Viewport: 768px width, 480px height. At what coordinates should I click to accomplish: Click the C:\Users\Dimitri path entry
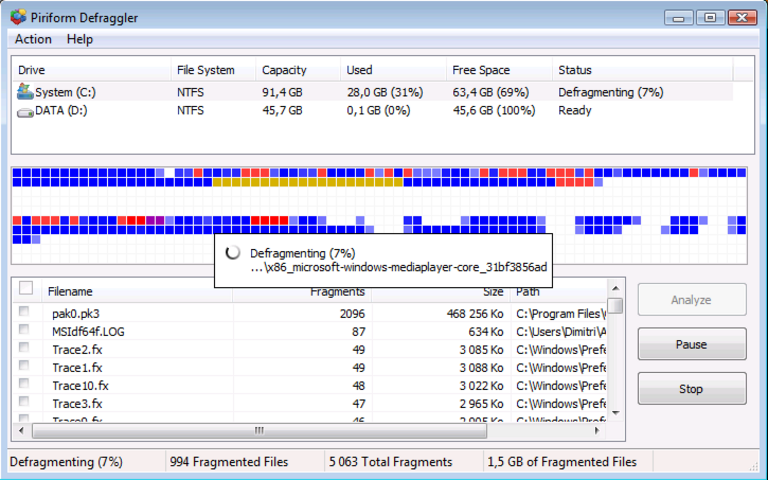pyautogui.click(x=561, y=332)
